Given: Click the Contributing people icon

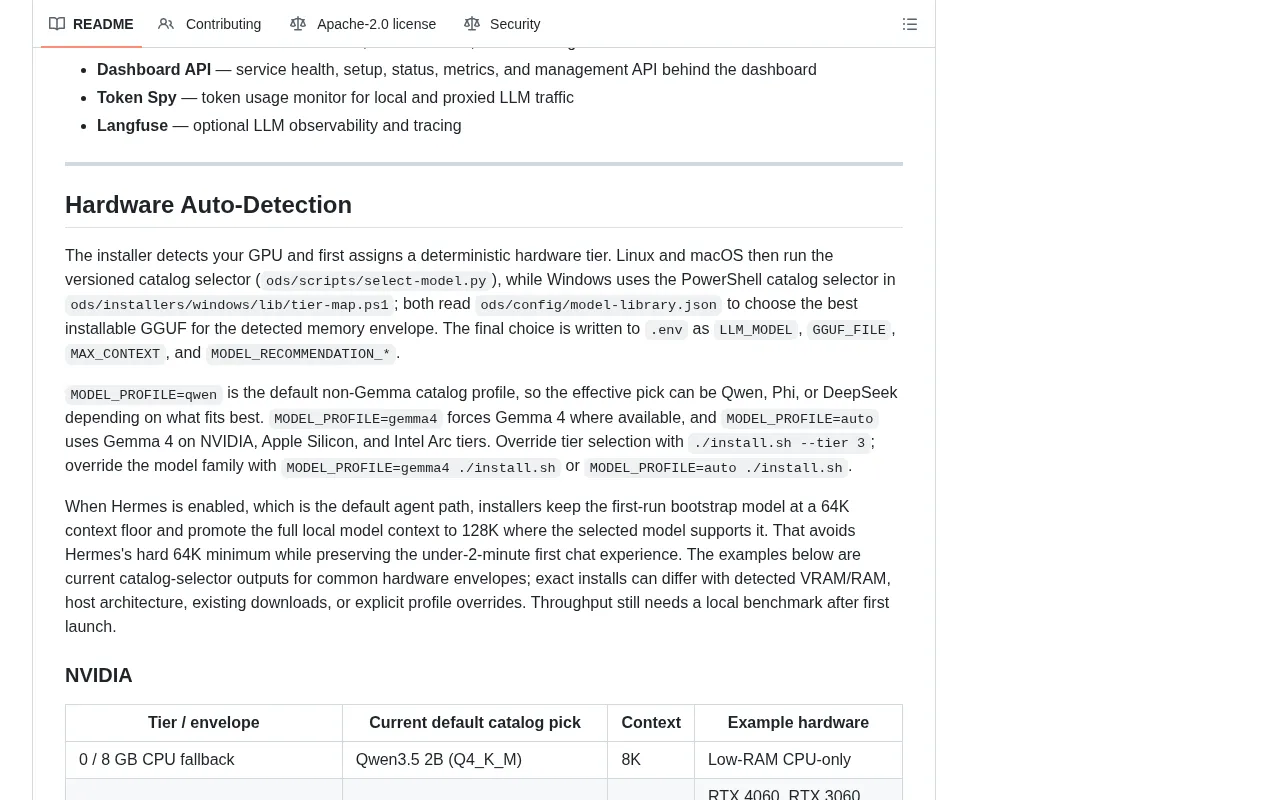Looking at the screenshot, I should click(x=166, y=24).
